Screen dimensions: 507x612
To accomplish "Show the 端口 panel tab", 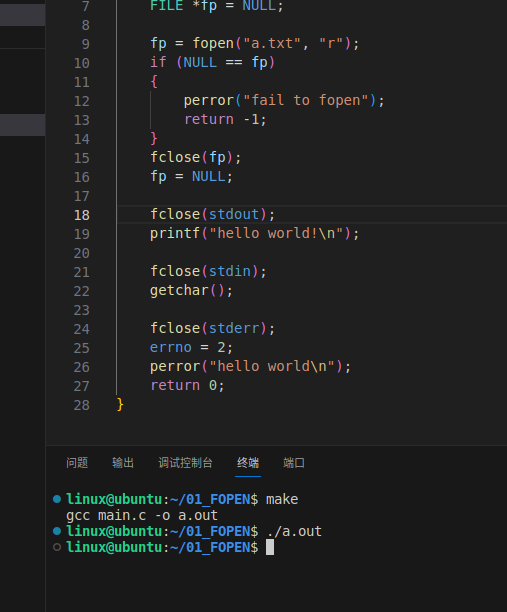I will 294,463.
